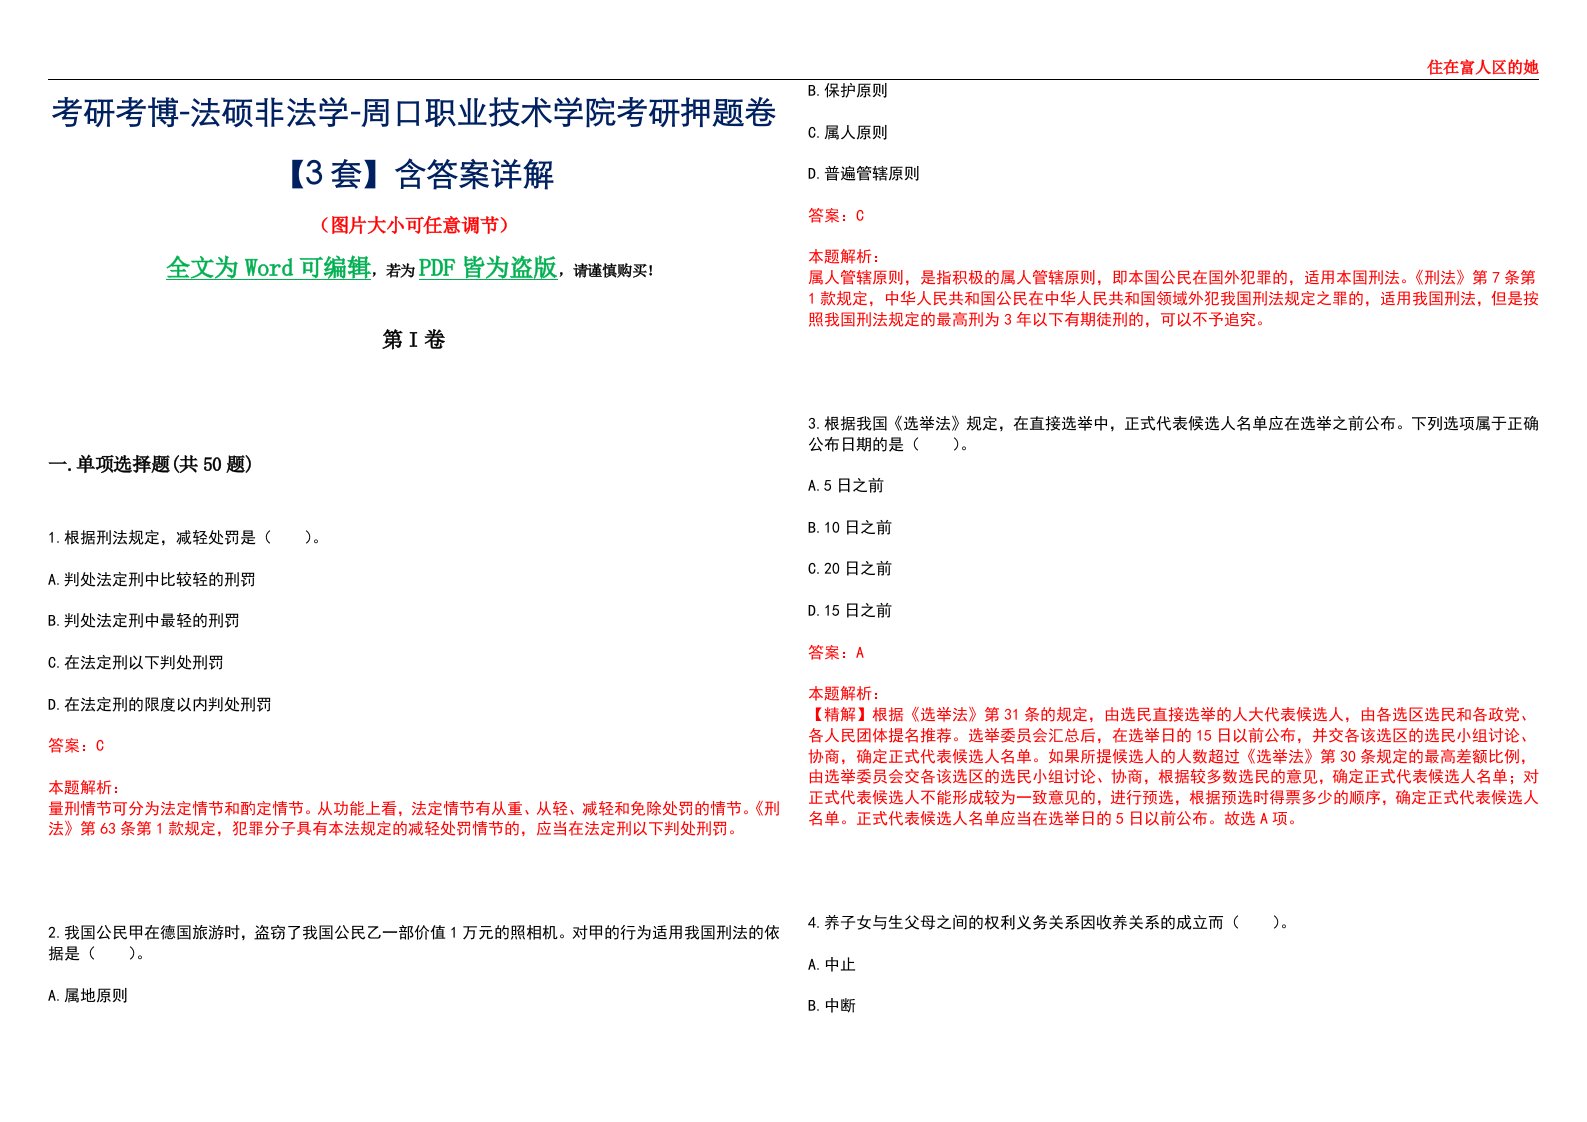Click question 2 about 我国公民甲在德国旅游
This screenshot has height=1122, width=1587.
[413, 943]
